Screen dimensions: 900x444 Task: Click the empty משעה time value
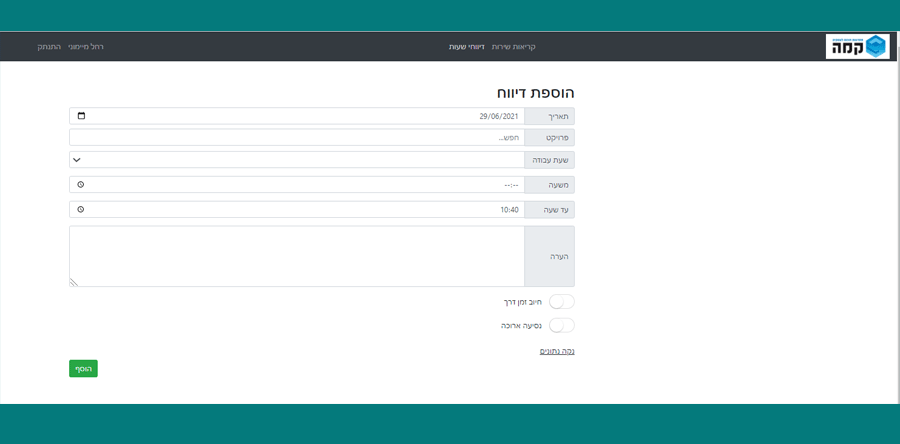[x=509, y=185]
